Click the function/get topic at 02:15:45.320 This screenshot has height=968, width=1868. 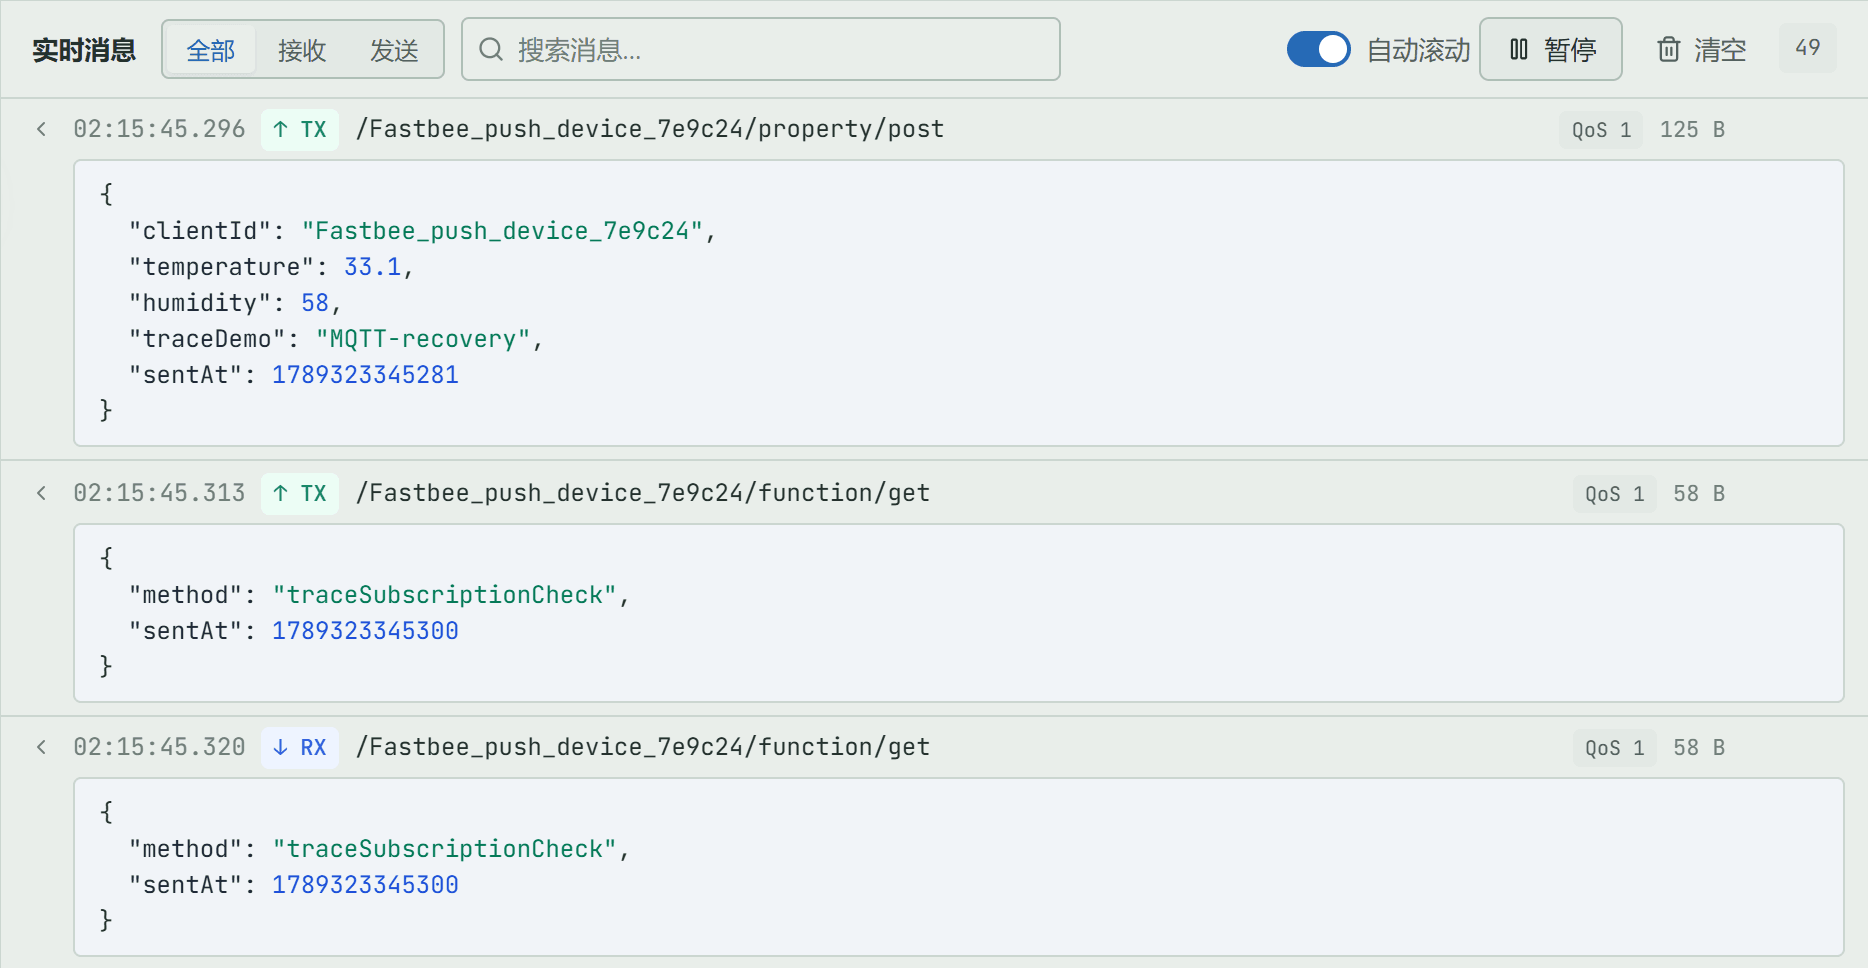[x=643, y=747]
